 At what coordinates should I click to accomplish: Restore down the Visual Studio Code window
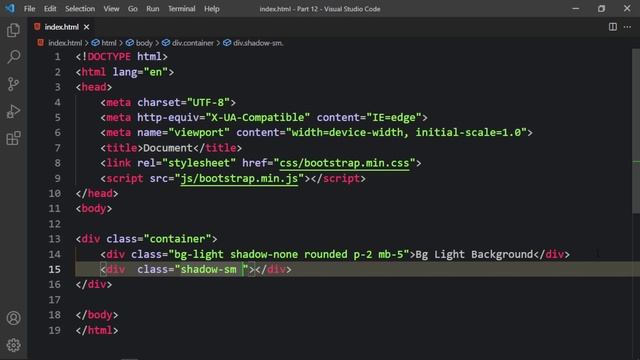pyautogui.click(x=601, y=9)
